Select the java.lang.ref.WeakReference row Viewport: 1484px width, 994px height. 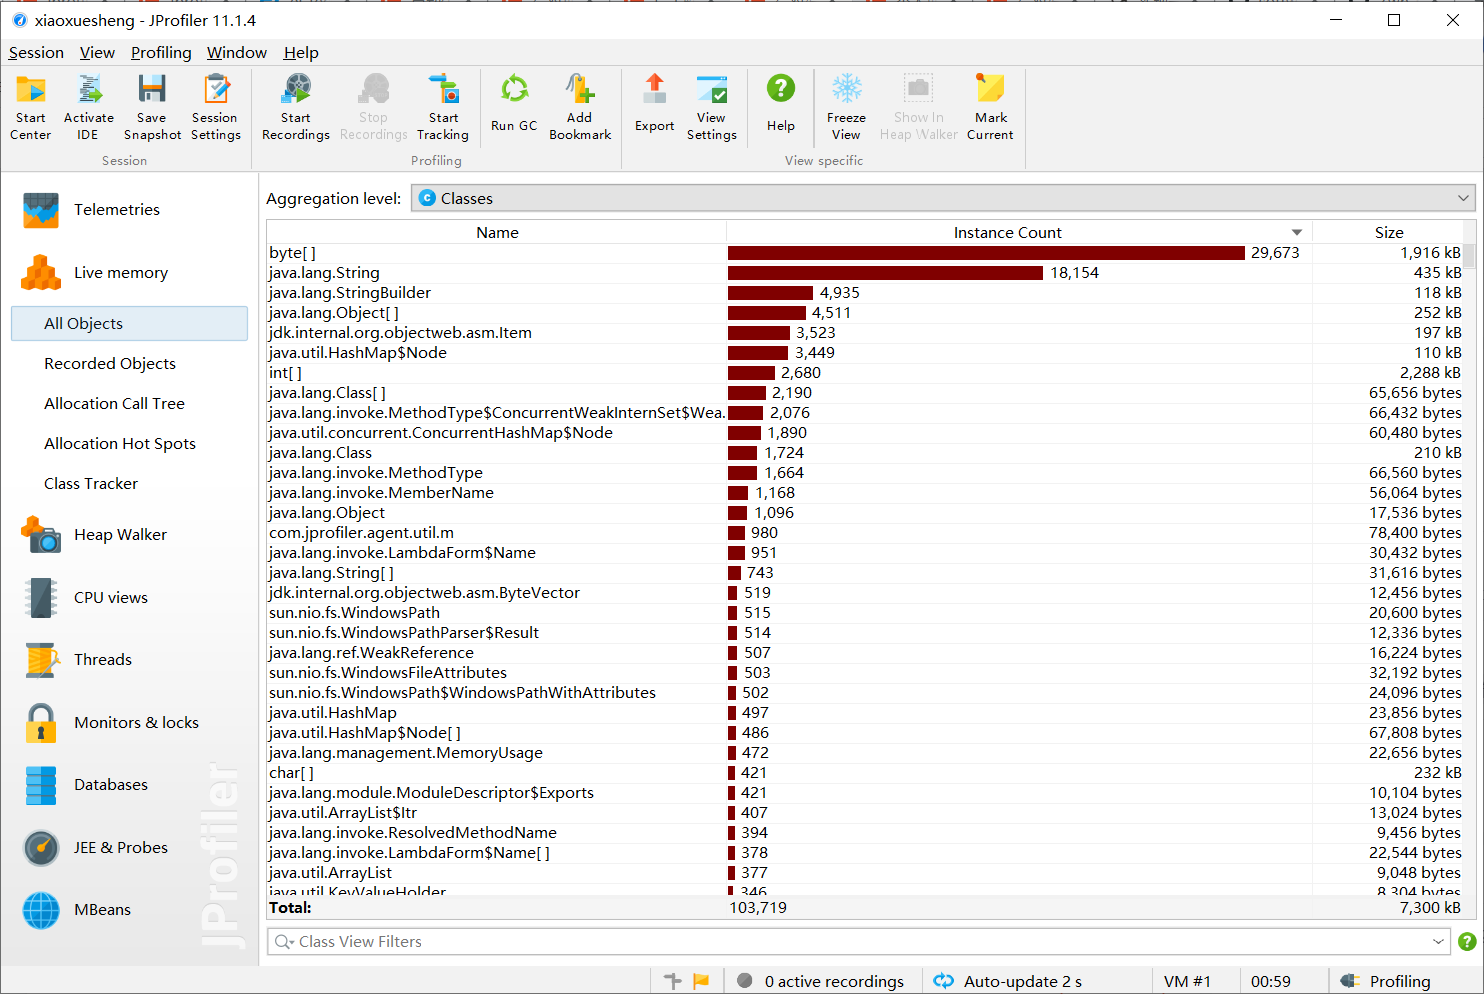(x=865, y=653)
